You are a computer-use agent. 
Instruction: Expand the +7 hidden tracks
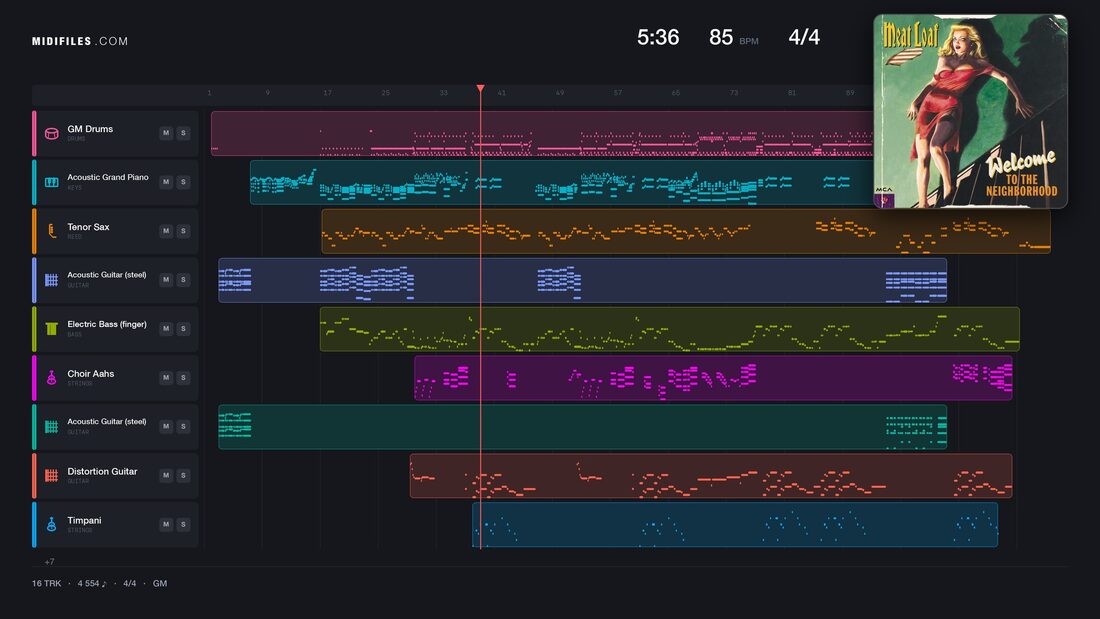pos(49,561)
